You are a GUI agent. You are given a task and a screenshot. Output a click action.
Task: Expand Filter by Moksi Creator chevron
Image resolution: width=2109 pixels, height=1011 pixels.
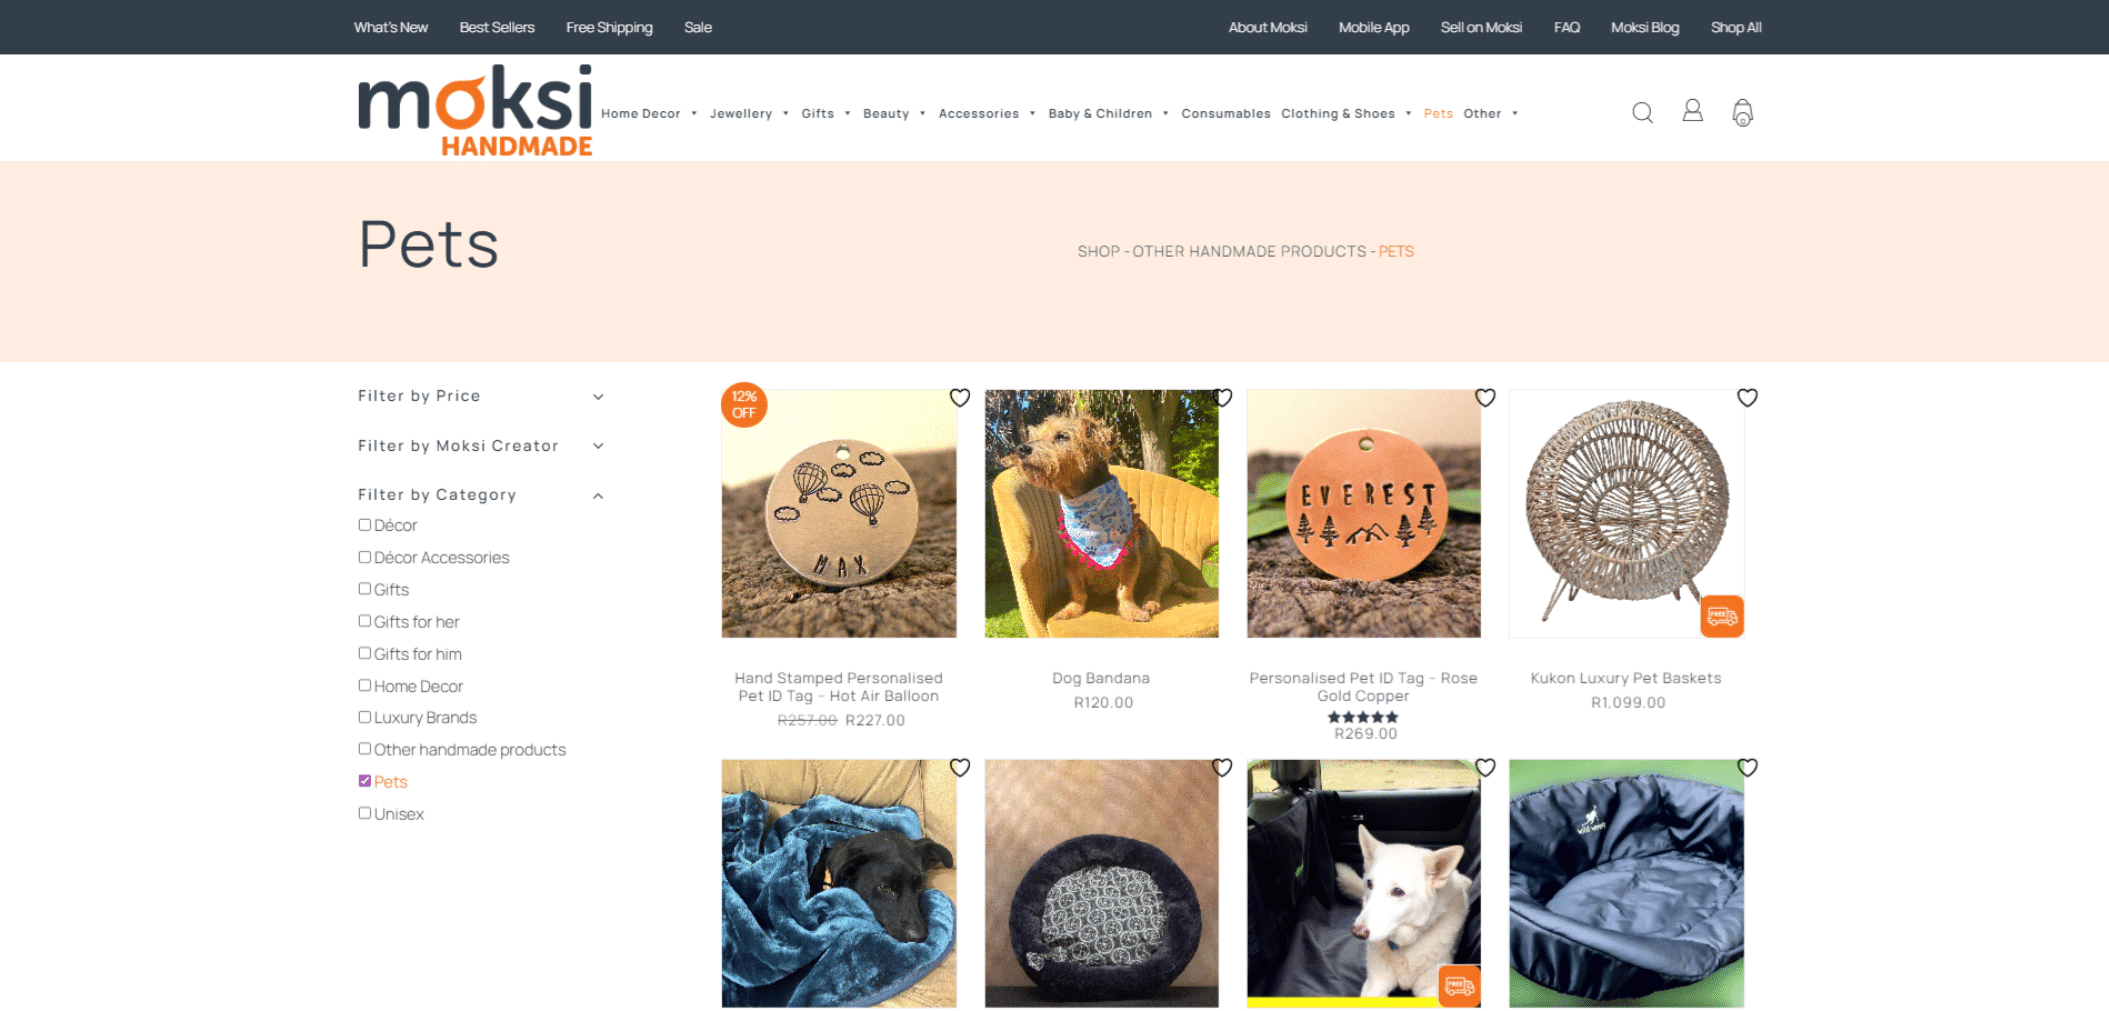[x=598, y=446]
